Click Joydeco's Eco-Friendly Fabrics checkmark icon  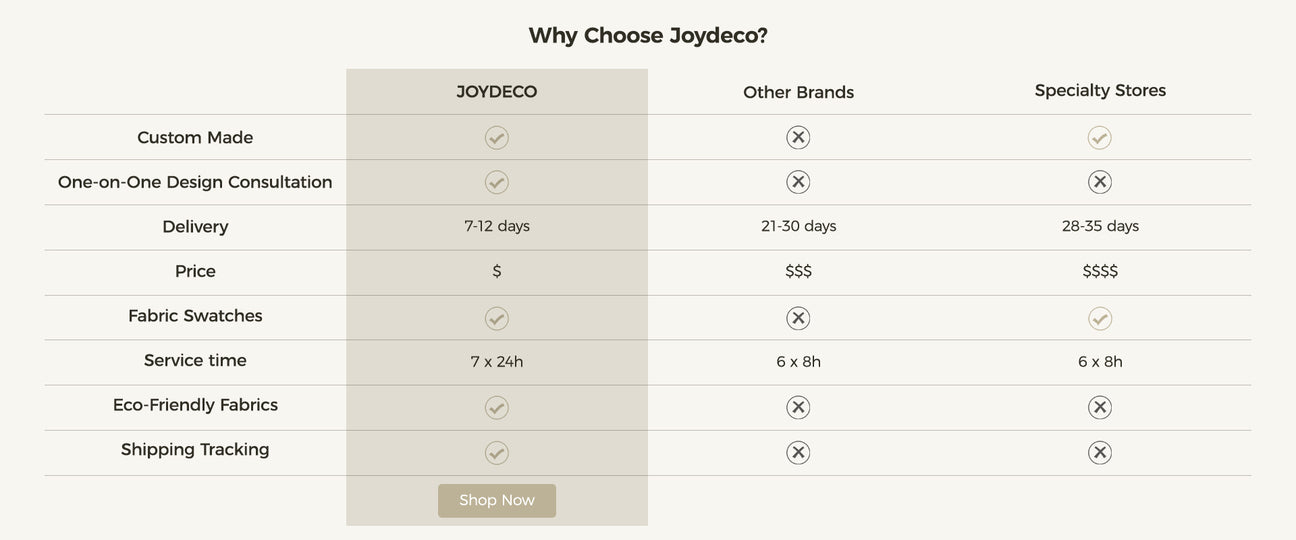point(497,408)
